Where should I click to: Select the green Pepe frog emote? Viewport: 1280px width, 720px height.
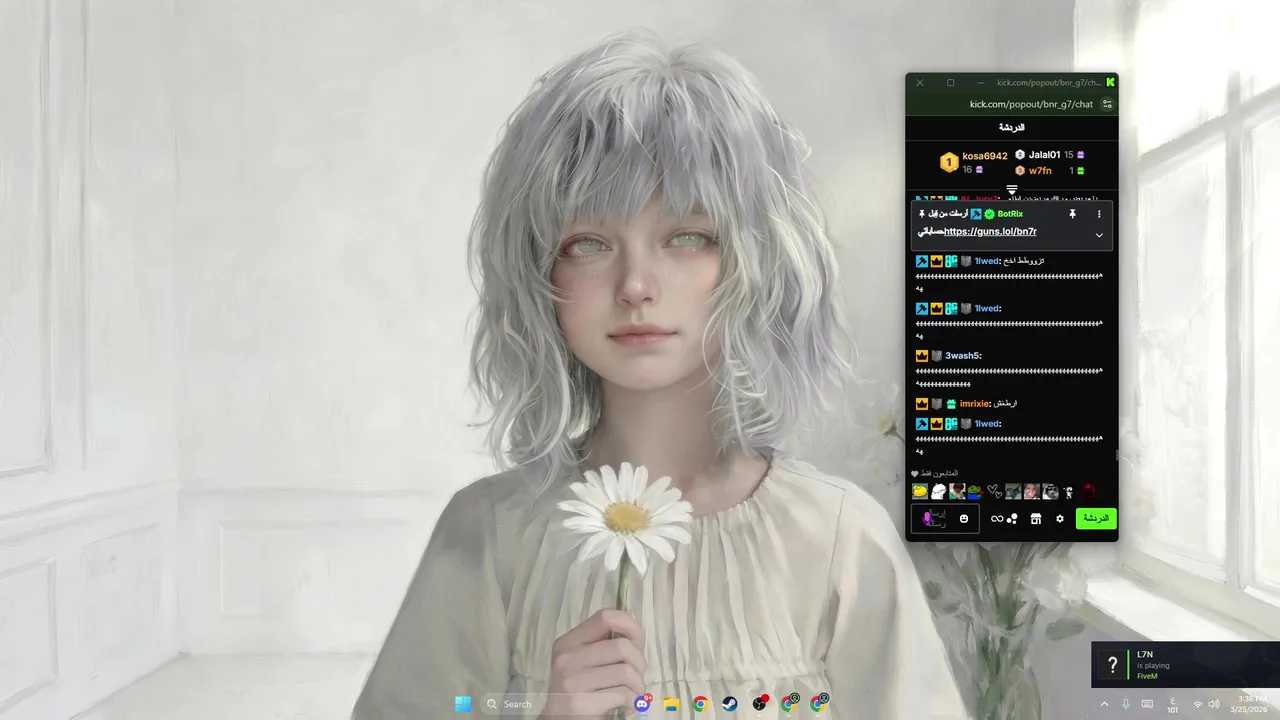tap(974, 491)
